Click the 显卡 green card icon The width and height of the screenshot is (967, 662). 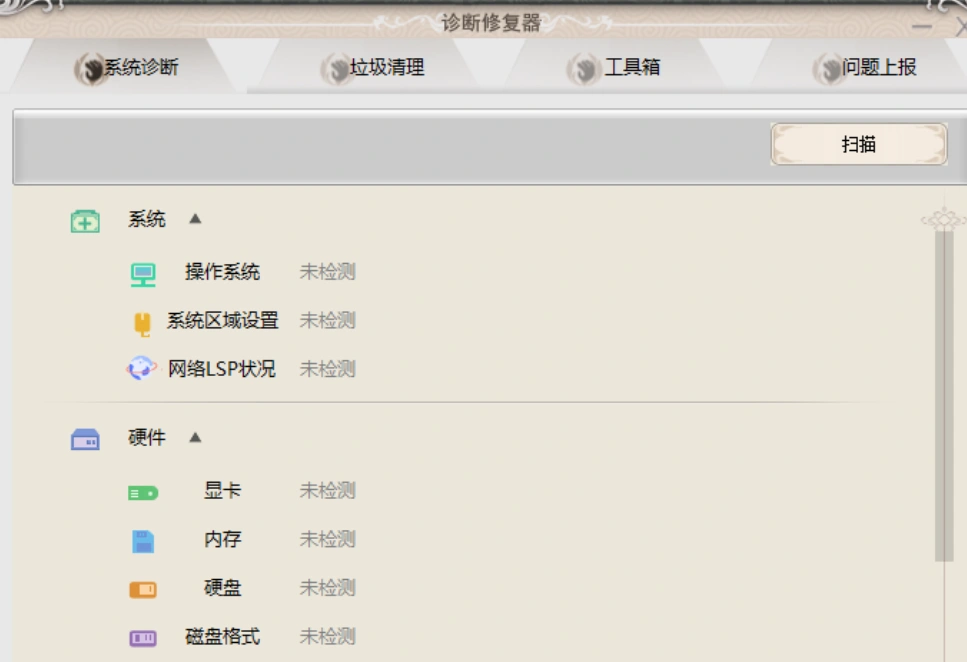pyautogui.click(x=143, y=492)
